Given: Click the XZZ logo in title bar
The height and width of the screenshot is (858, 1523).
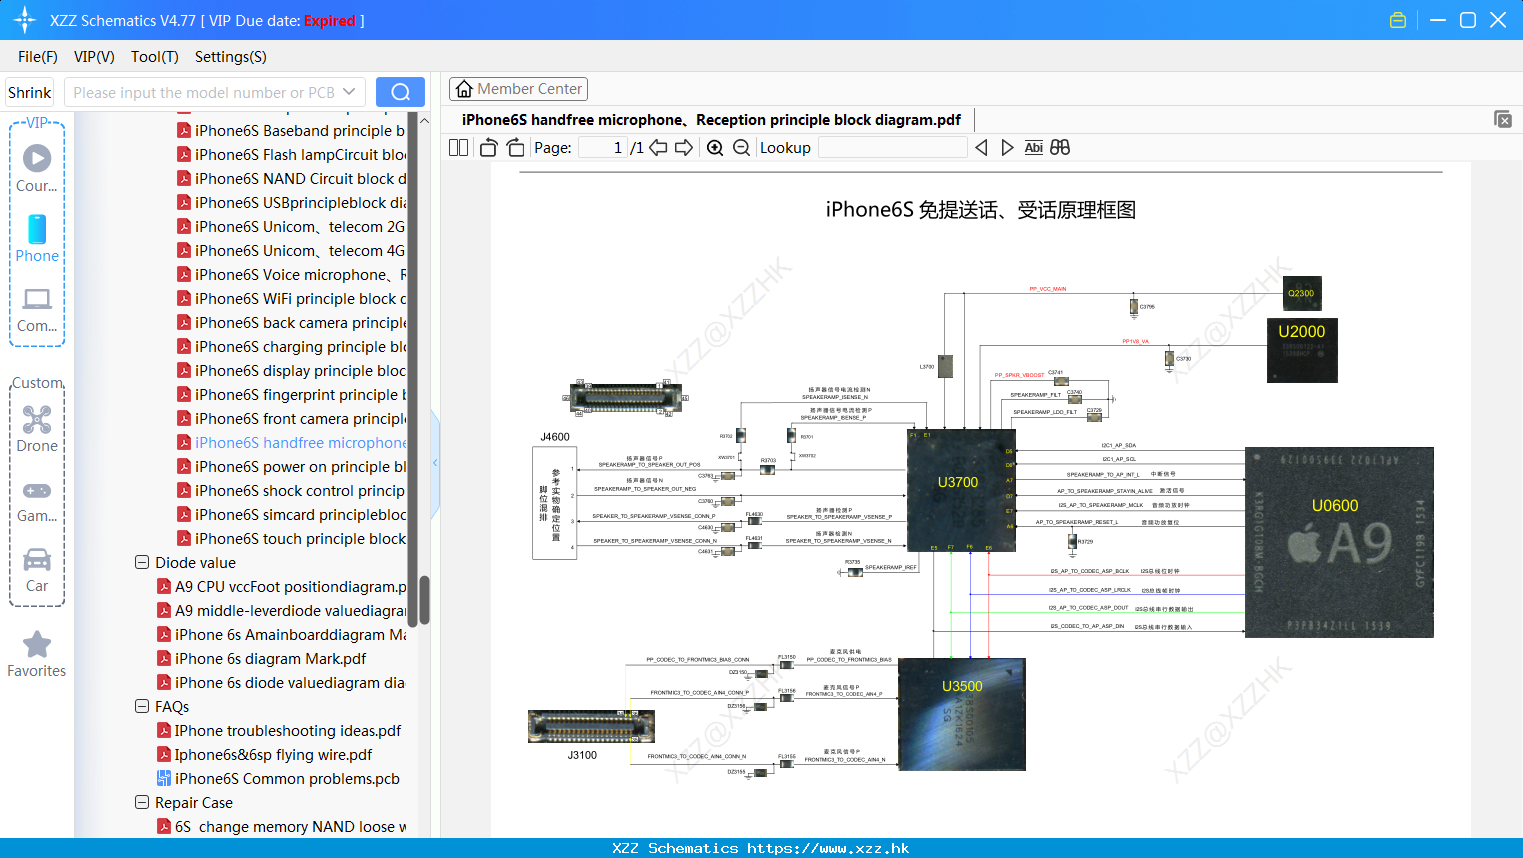Looking at the screenshot, I should coord(24,20).
